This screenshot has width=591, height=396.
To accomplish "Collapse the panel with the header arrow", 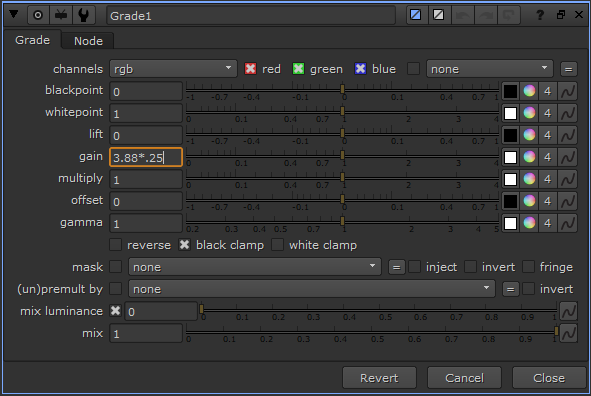I will (14, 15).
